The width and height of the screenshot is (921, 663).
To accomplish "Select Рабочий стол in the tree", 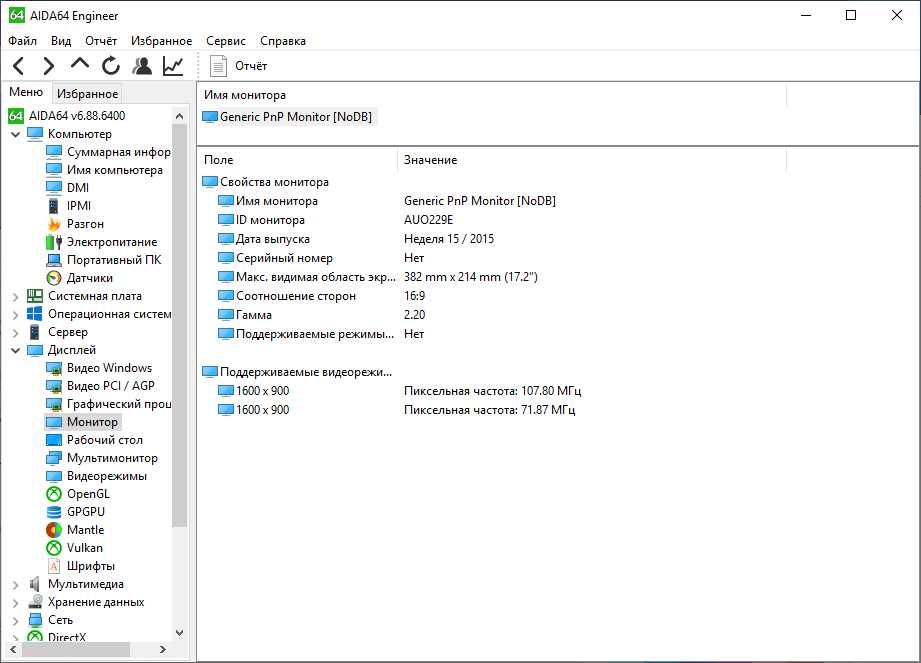I will tap(105, 440).
